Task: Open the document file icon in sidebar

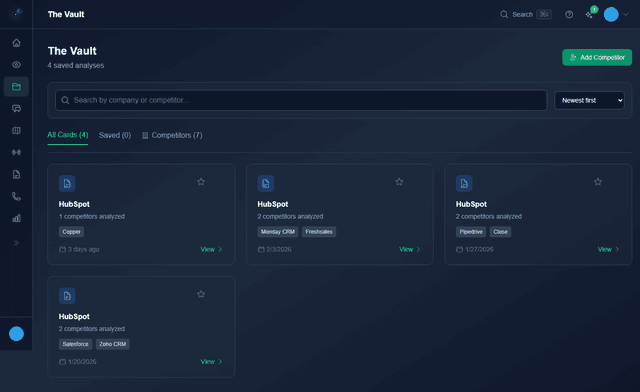Action: click(16, 174)
